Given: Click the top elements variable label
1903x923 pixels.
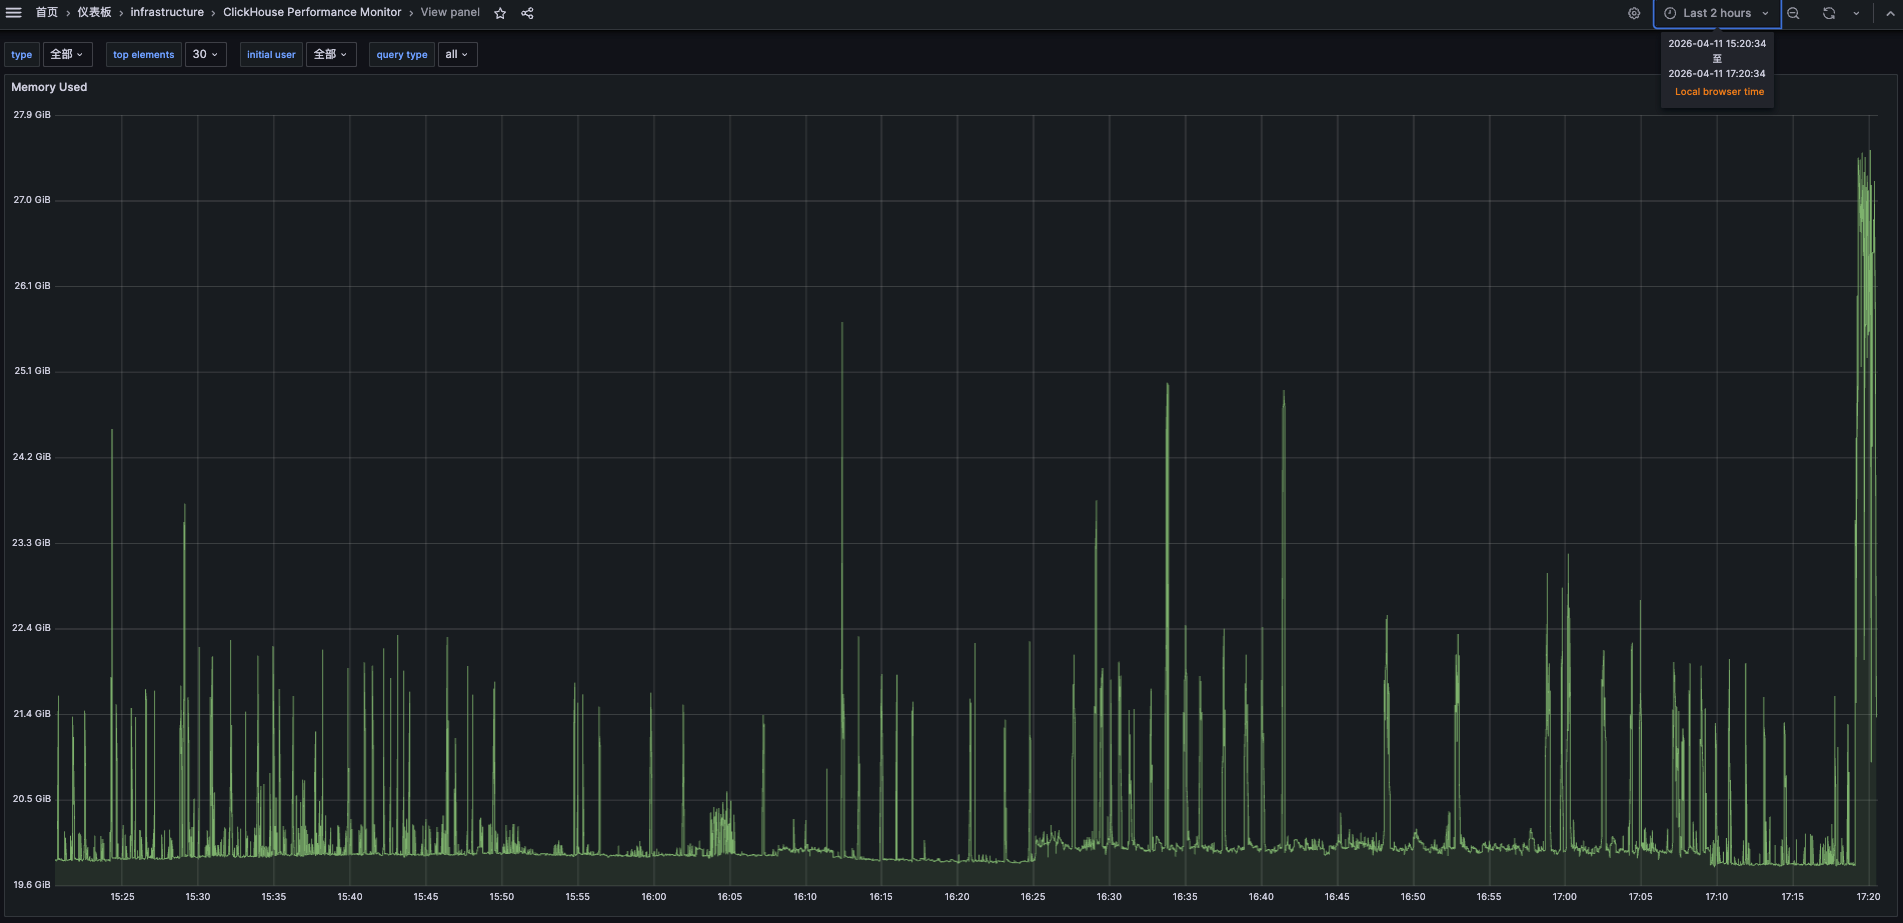Looking at the screenshot, I should click(144, 55).
